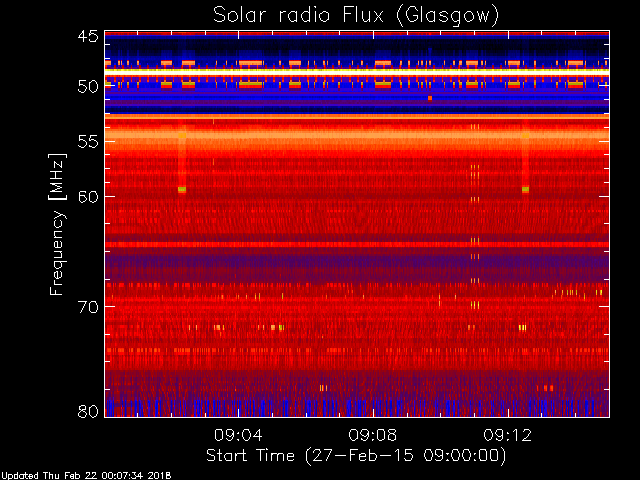Click the 09:08 time tick label

click(x=373, y=435)
